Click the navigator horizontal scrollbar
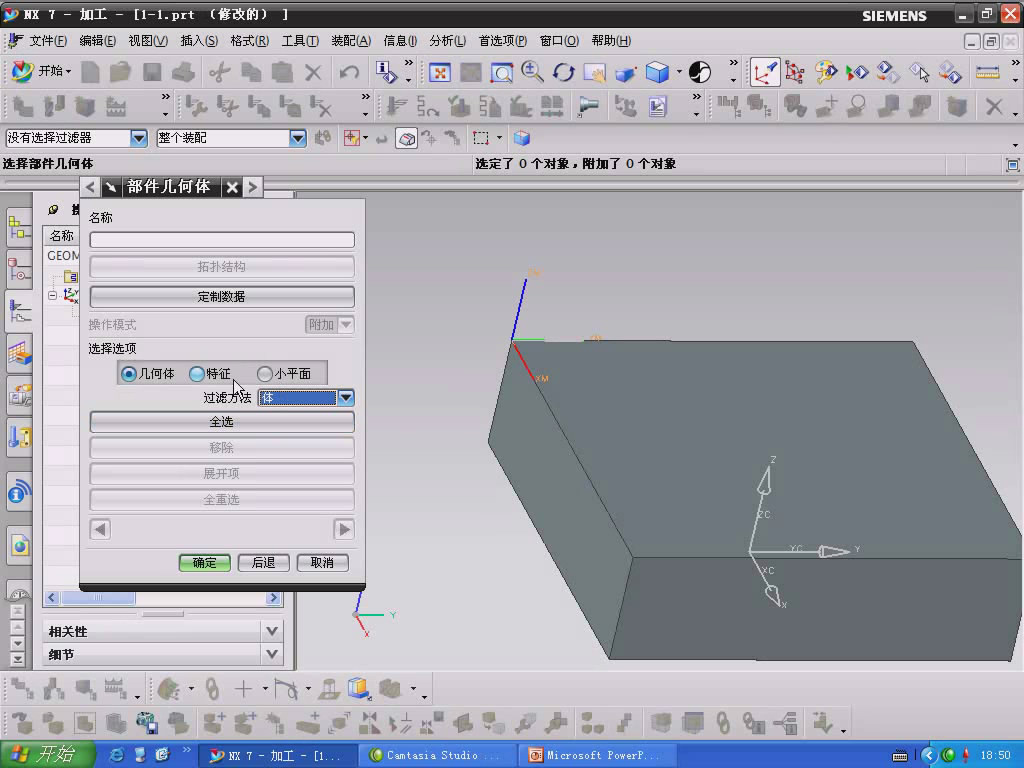Screen dimensions: 1024x768 point(163,597)
